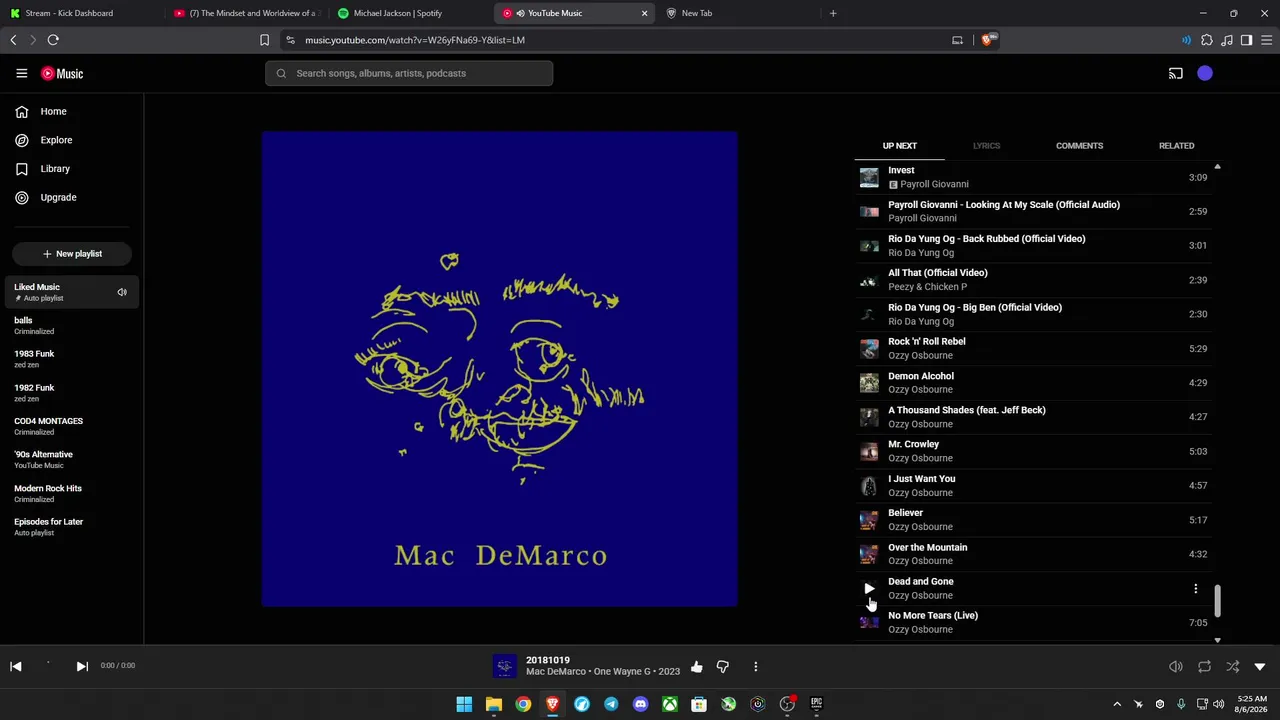Open Google Chrome from the taskbar
This screenshot has width=1280, height=720.
pos(523,704)
